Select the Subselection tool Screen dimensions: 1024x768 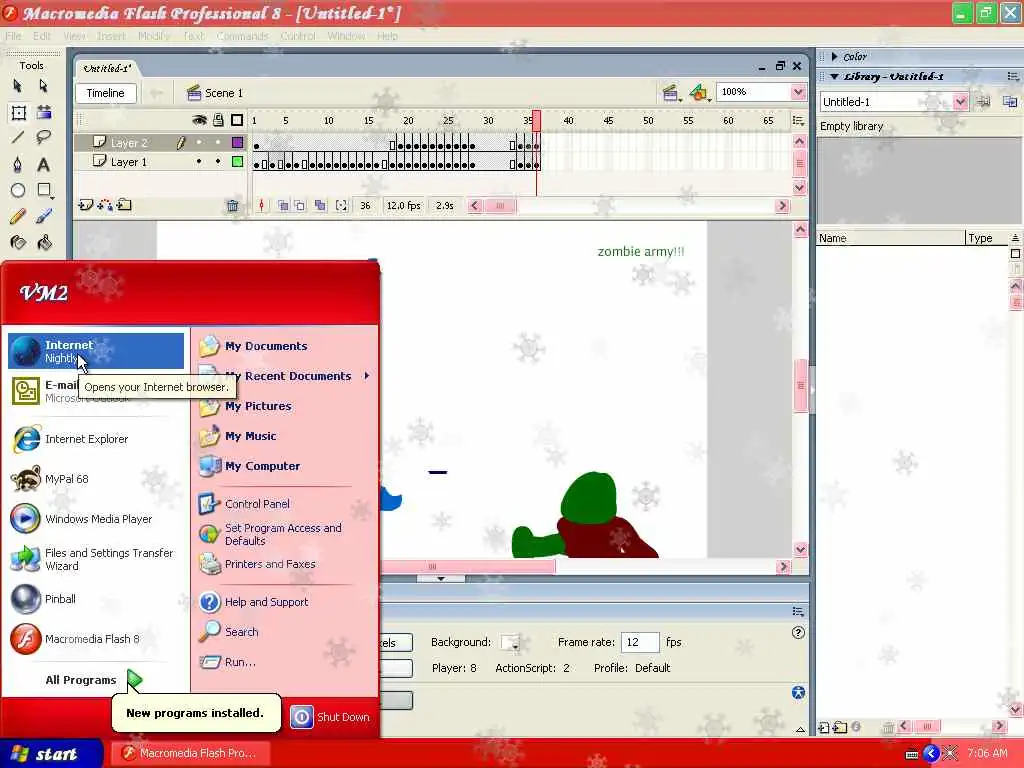pyautogui.click(x=43, y=86)
